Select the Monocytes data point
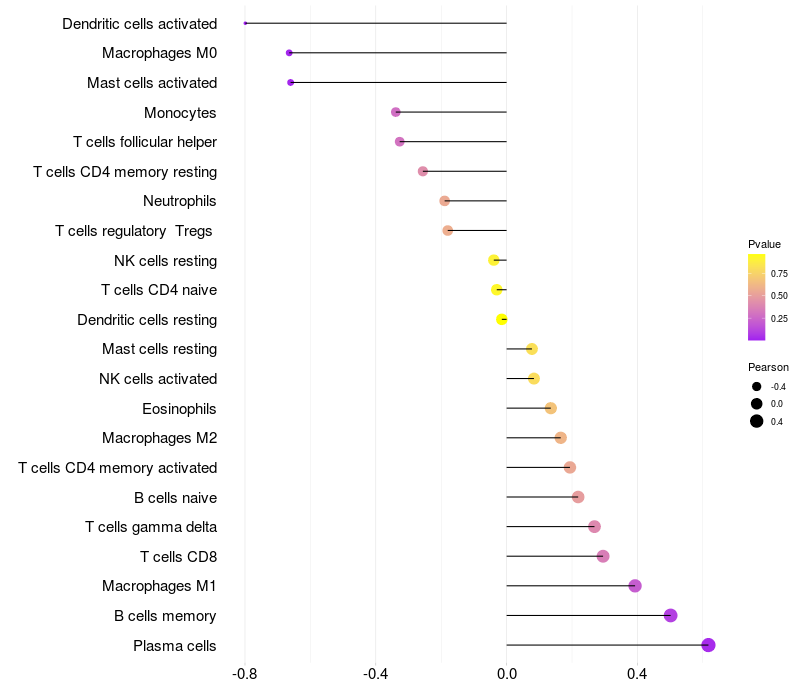This screenshot has height=700, width=800. click(396, 112)
